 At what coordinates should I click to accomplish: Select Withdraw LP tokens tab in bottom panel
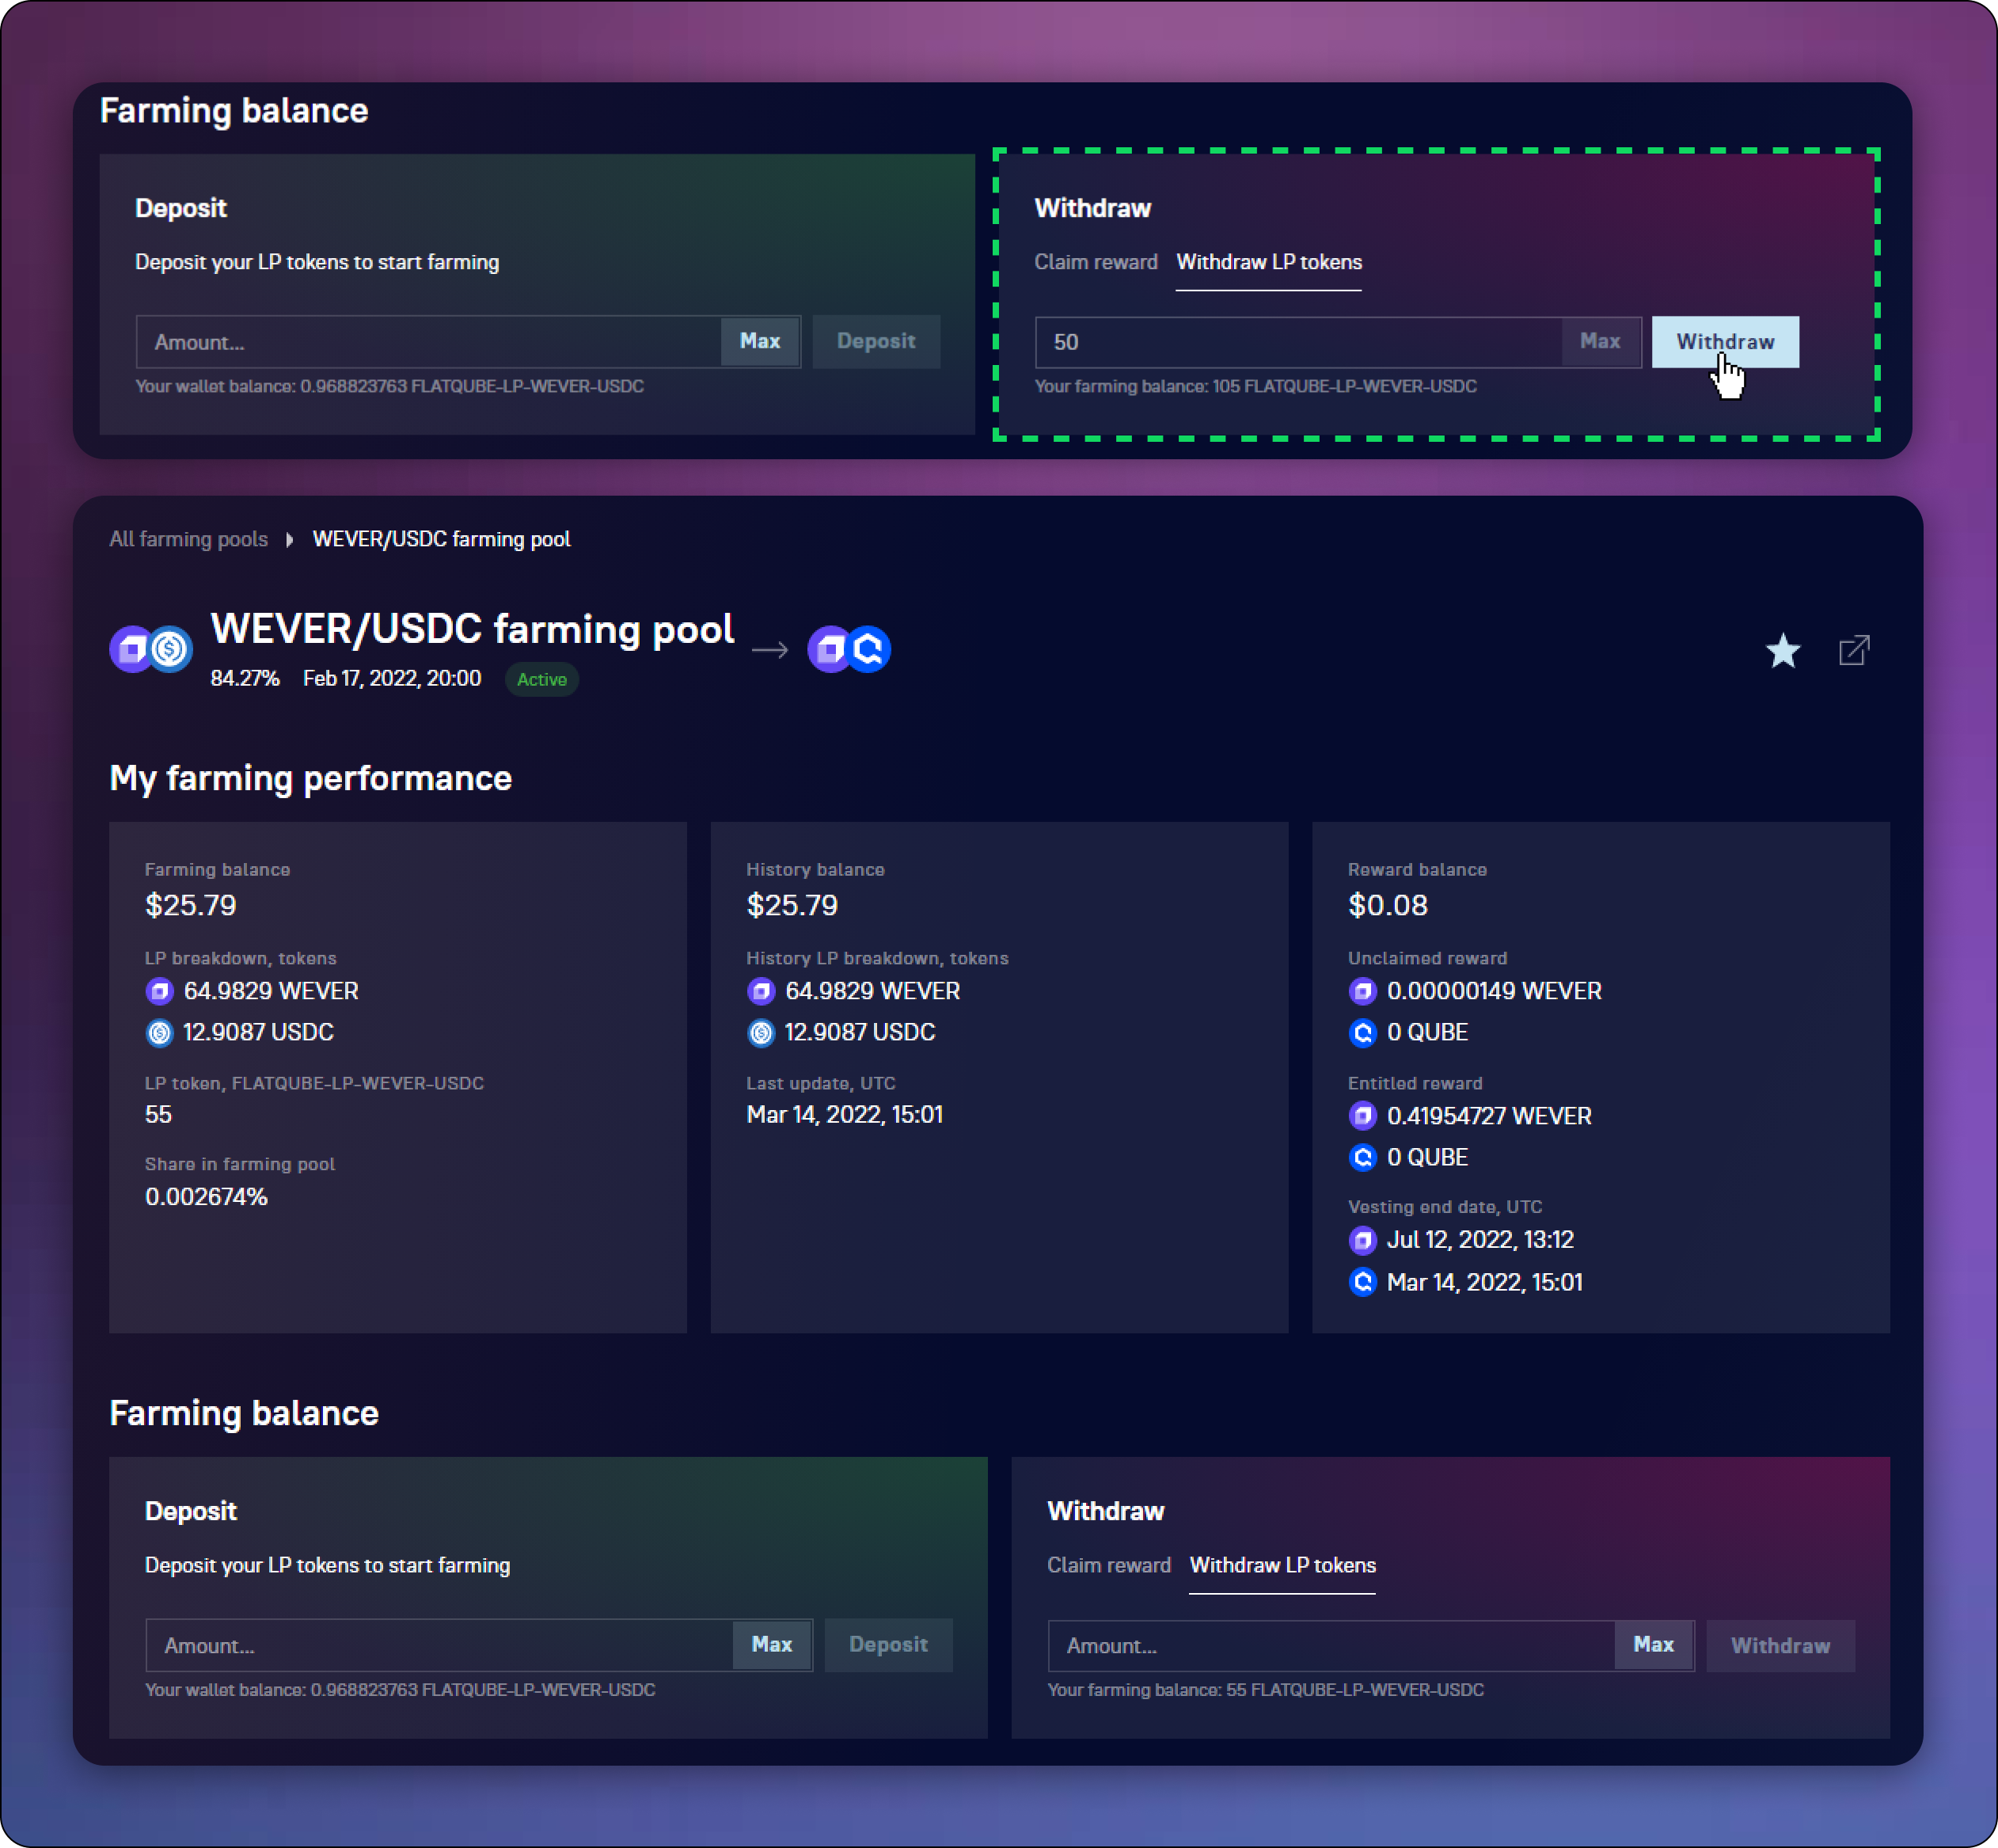[x=1282, y=1565]
